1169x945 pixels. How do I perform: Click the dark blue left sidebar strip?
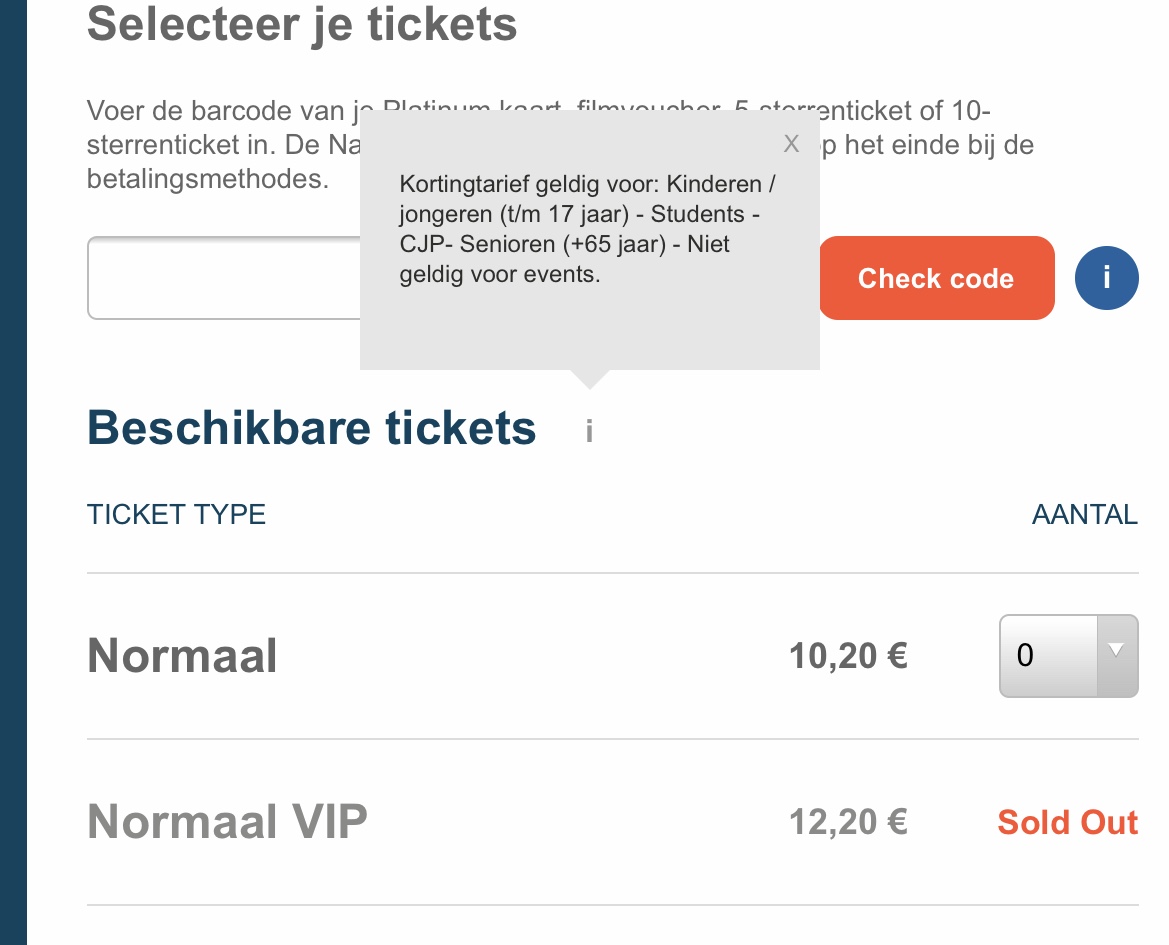13,472
